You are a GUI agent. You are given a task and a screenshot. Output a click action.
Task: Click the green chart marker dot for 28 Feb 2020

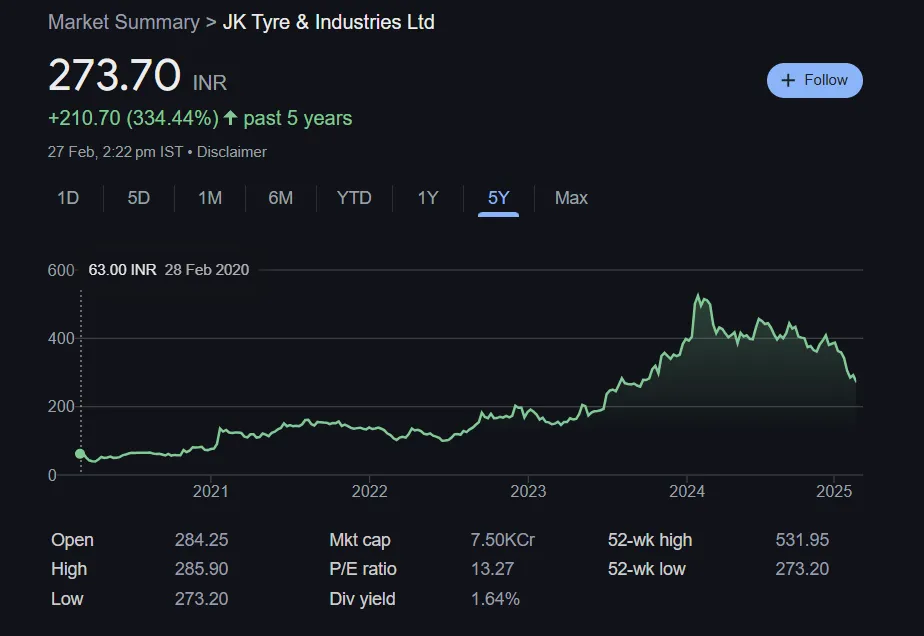click(80, 454)
